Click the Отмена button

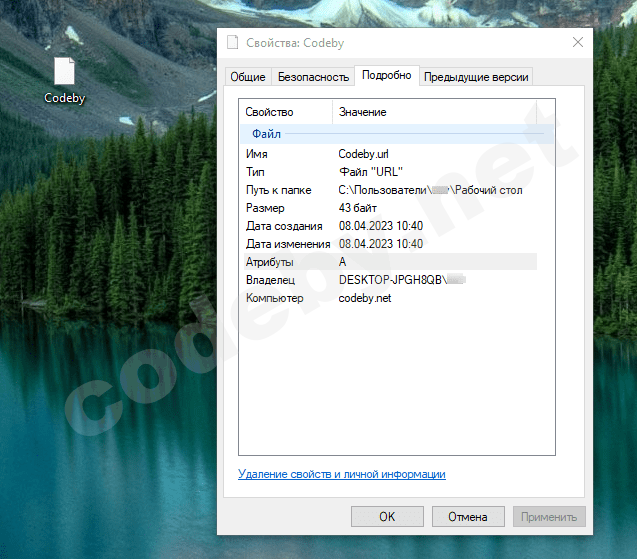point(468,516)
